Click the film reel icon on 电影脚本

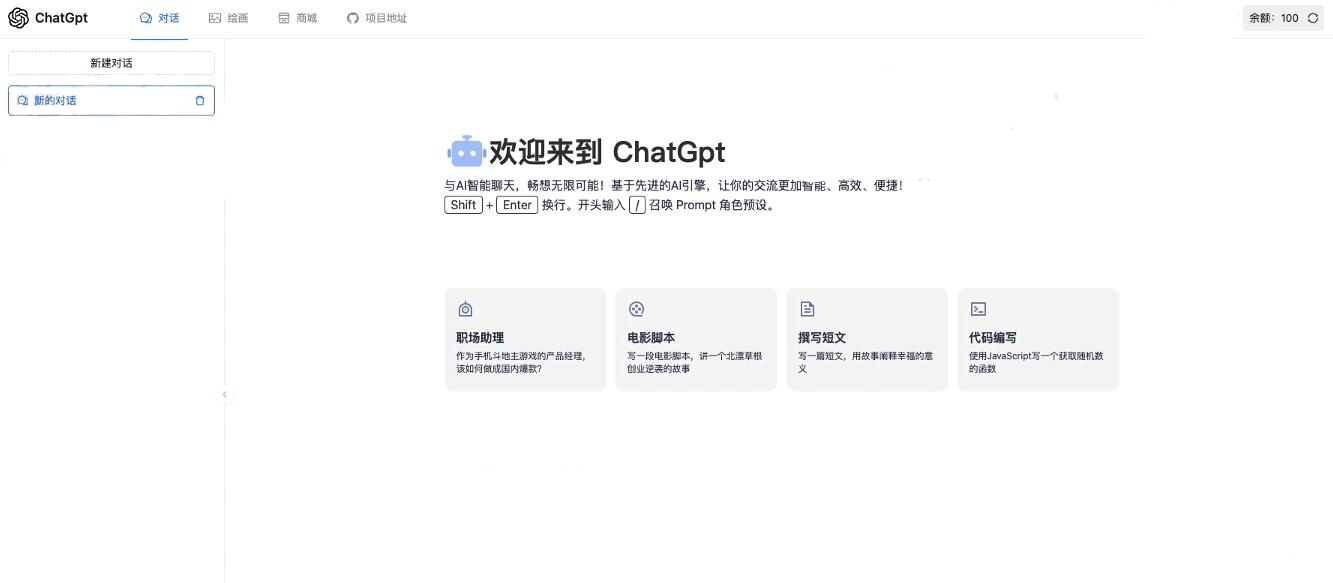[x=636, y=310]
